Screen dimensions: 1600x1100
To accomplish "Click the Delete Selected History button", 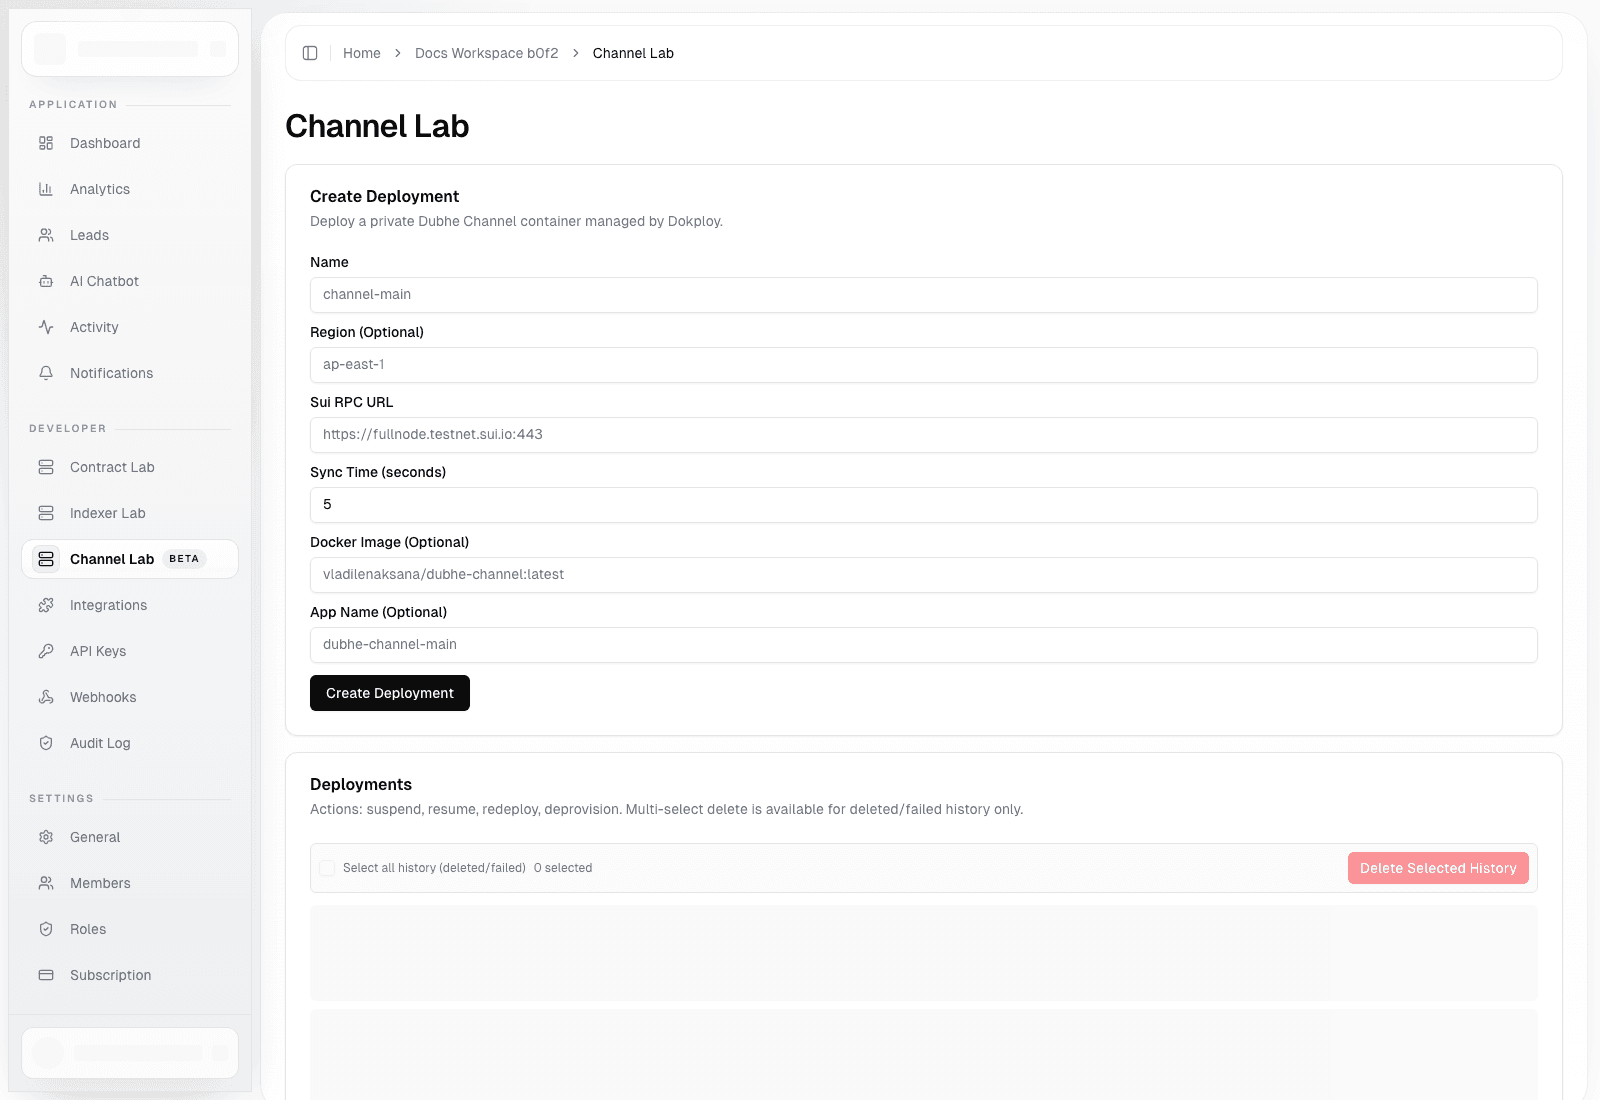I will [x=1437, y=868].
